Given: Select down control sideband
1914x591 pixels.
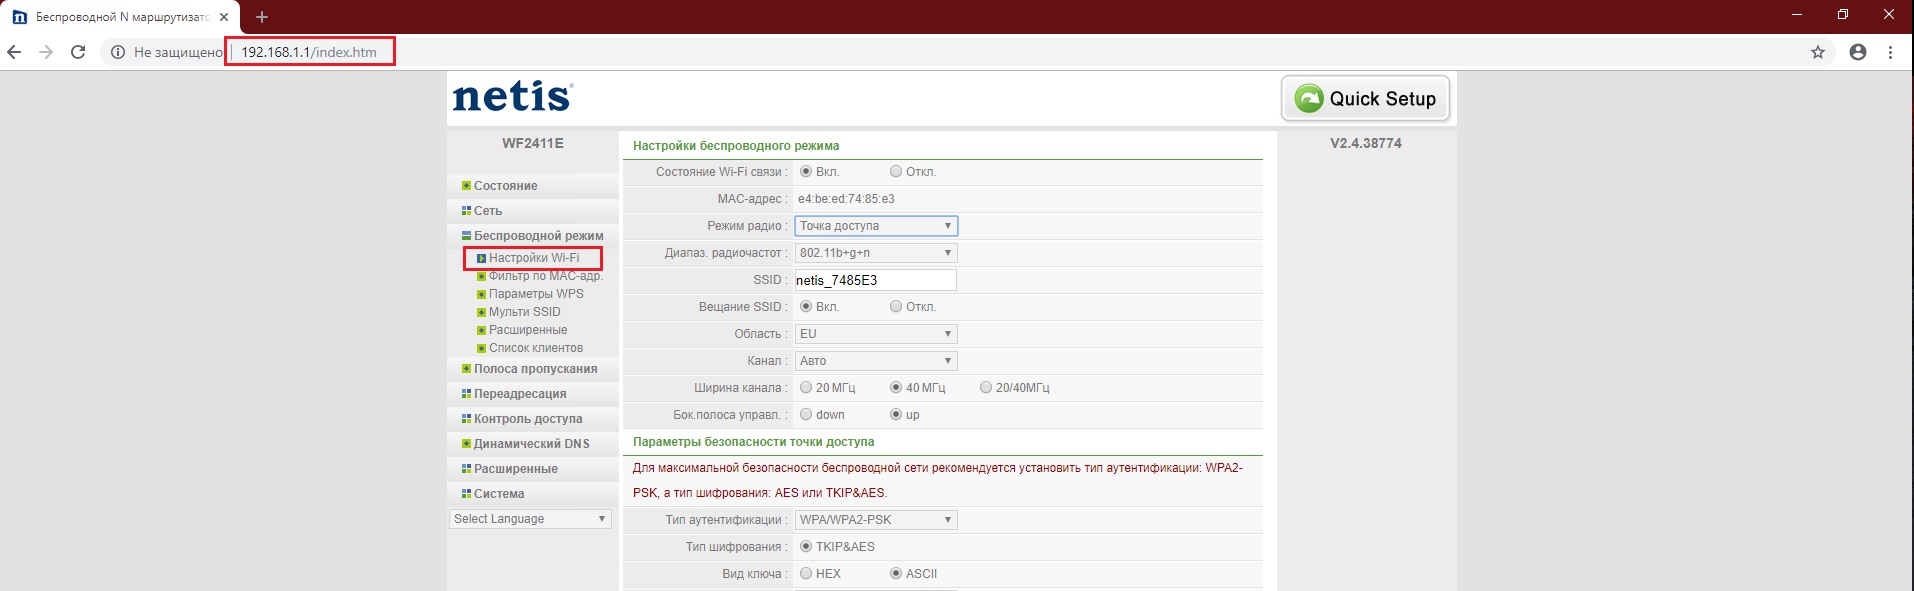Looking at the screenshot, I should (x=806, y=415).
